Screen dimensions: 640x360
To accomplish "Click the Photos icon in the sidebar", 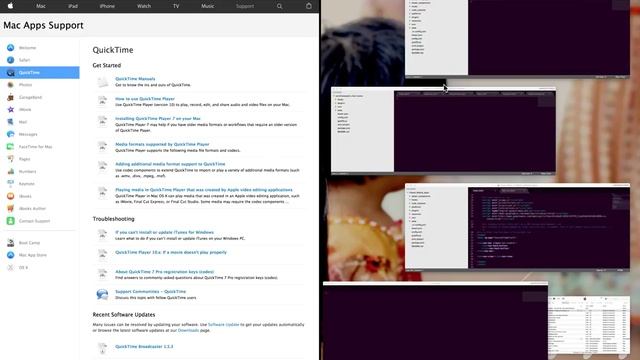I will [x=11, y=85].
